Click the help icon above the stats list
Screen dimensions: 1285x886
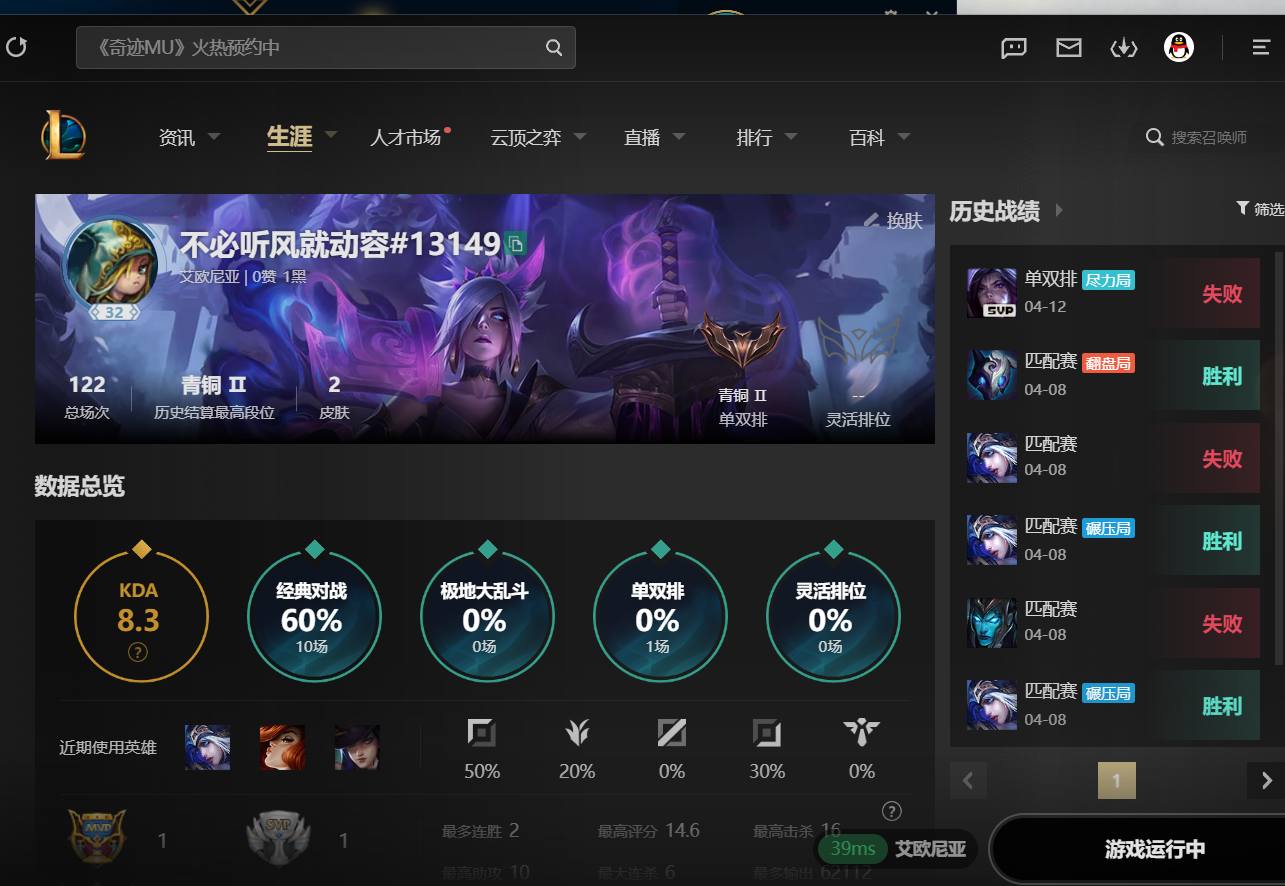(892, 811)
